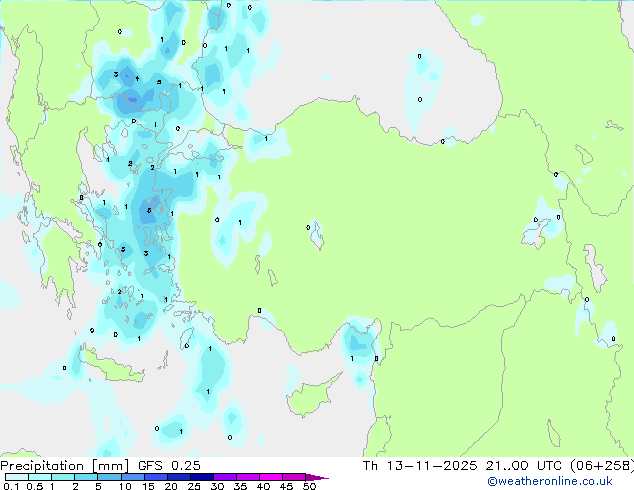Screen dimensions: 634x490
Task: Select the 10–15 mm medium blue legend swatch
Action: 132,477
